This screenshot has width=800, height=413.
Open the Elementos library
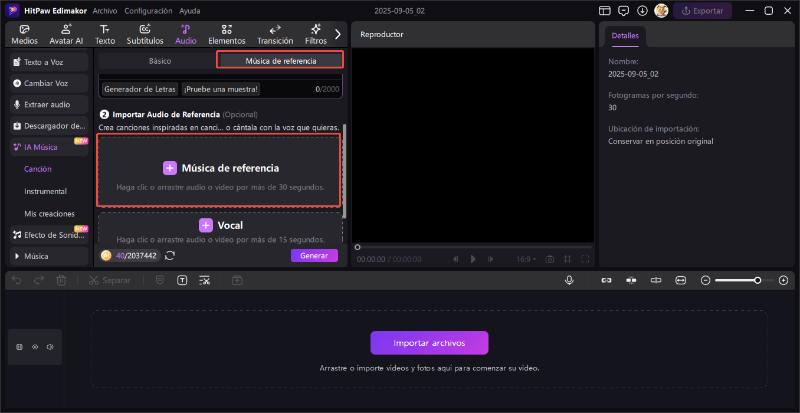click(x=227, y=35)
